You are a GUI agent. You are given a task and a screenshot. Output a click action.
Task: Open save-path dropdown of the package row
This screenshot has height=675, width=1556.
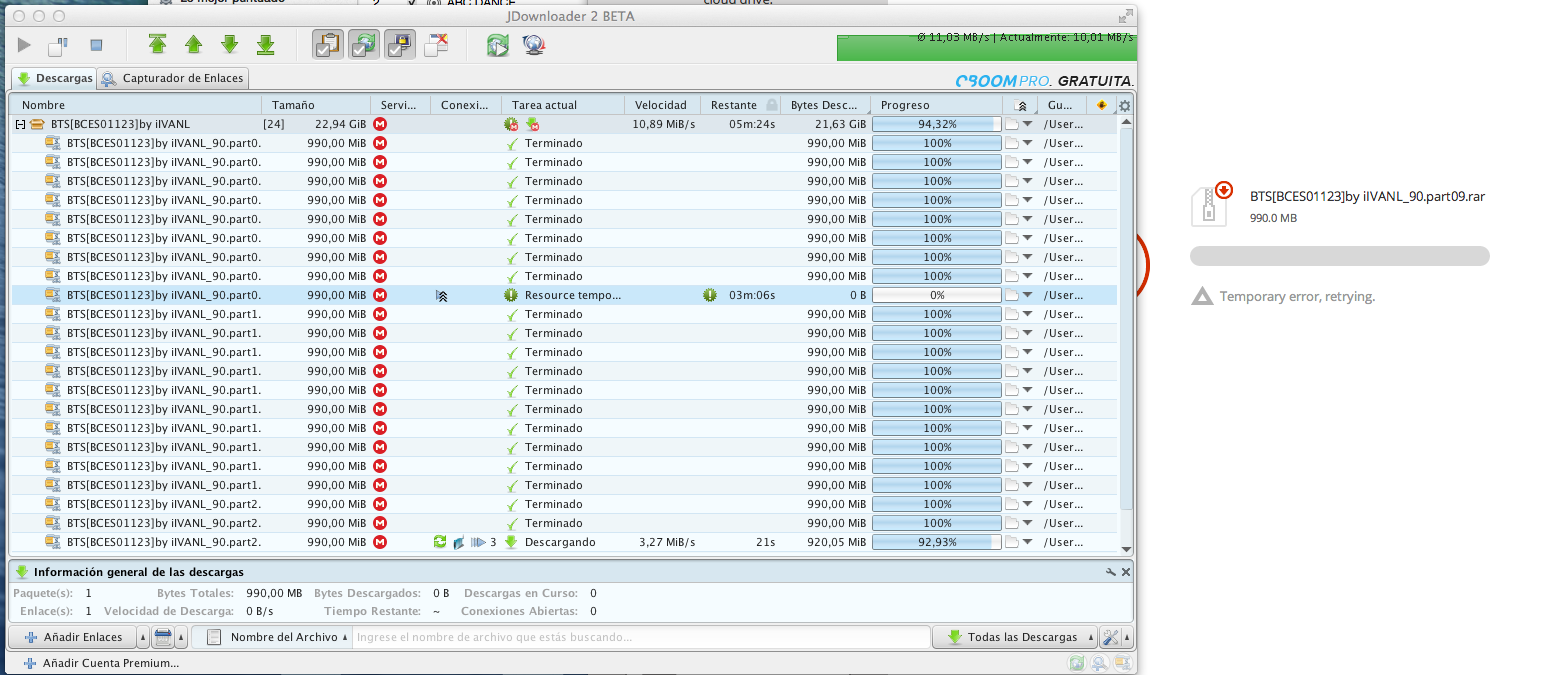(1027, 124)
